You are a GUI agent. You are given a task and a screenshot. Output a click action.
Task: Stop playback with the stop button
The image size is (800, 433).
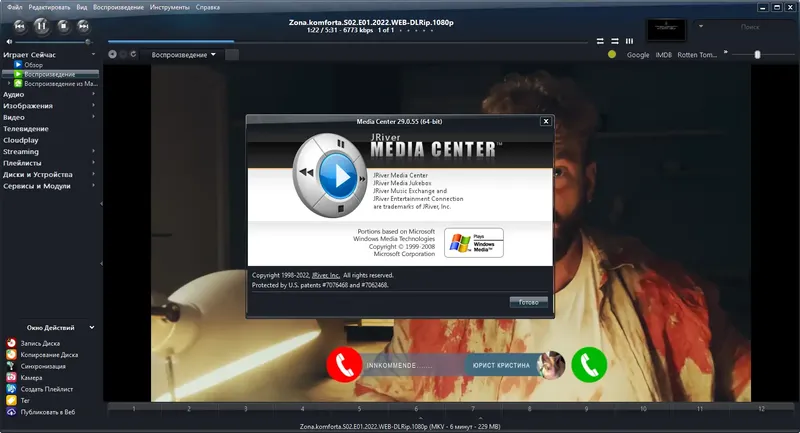click(x=63, y=26)
